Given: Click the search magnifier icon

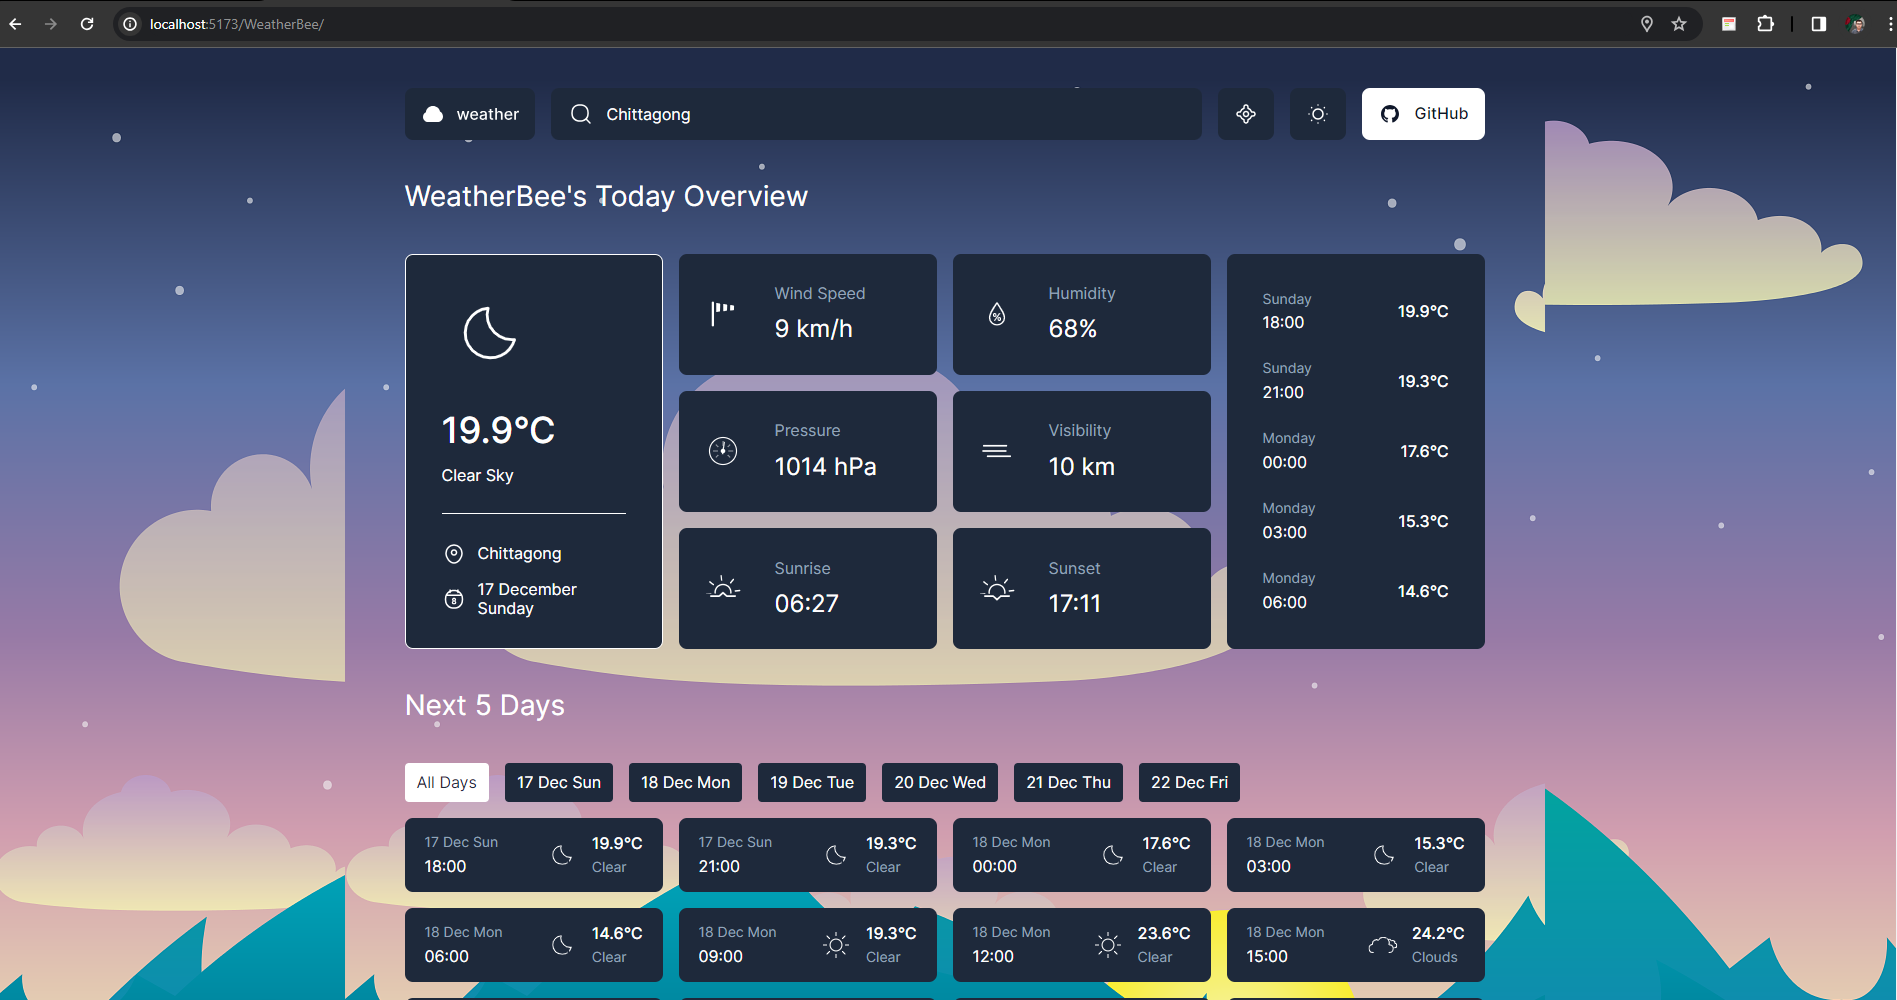Looking at the screenshot, I should (x=581, y=114).
